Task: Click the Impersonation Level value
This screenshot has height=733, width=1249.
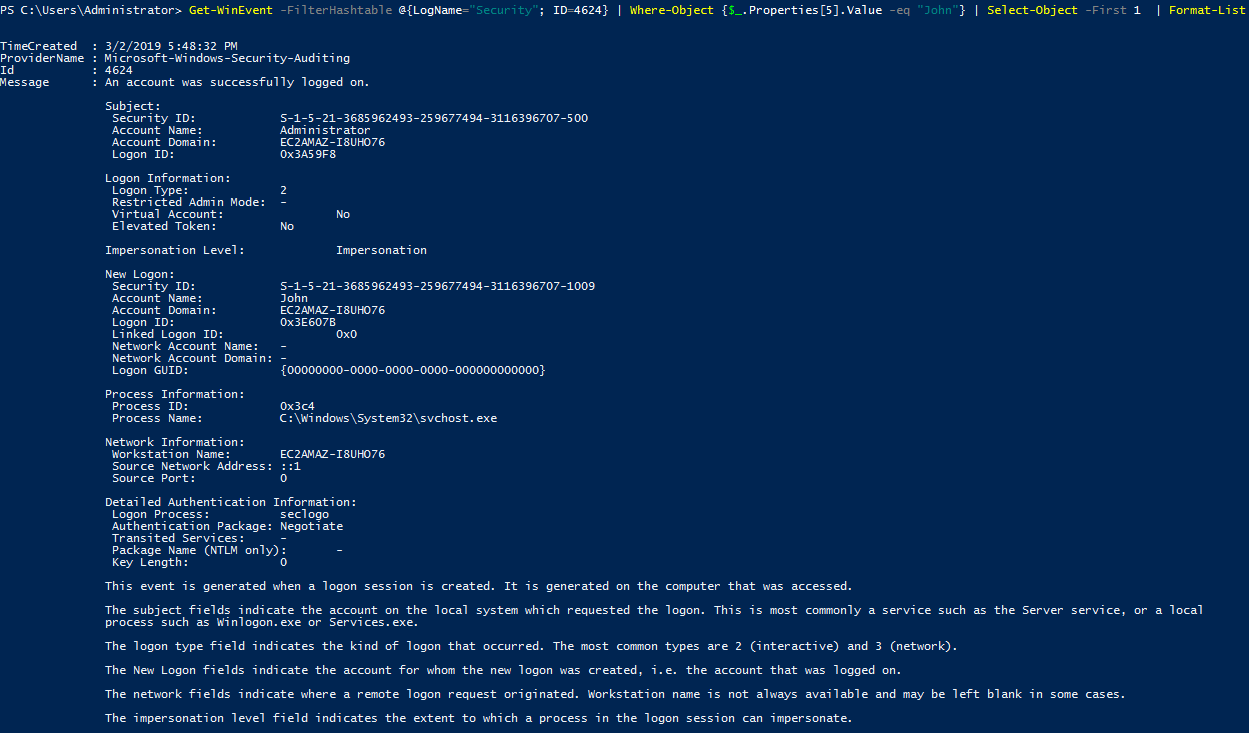Action: coord(381,250)
